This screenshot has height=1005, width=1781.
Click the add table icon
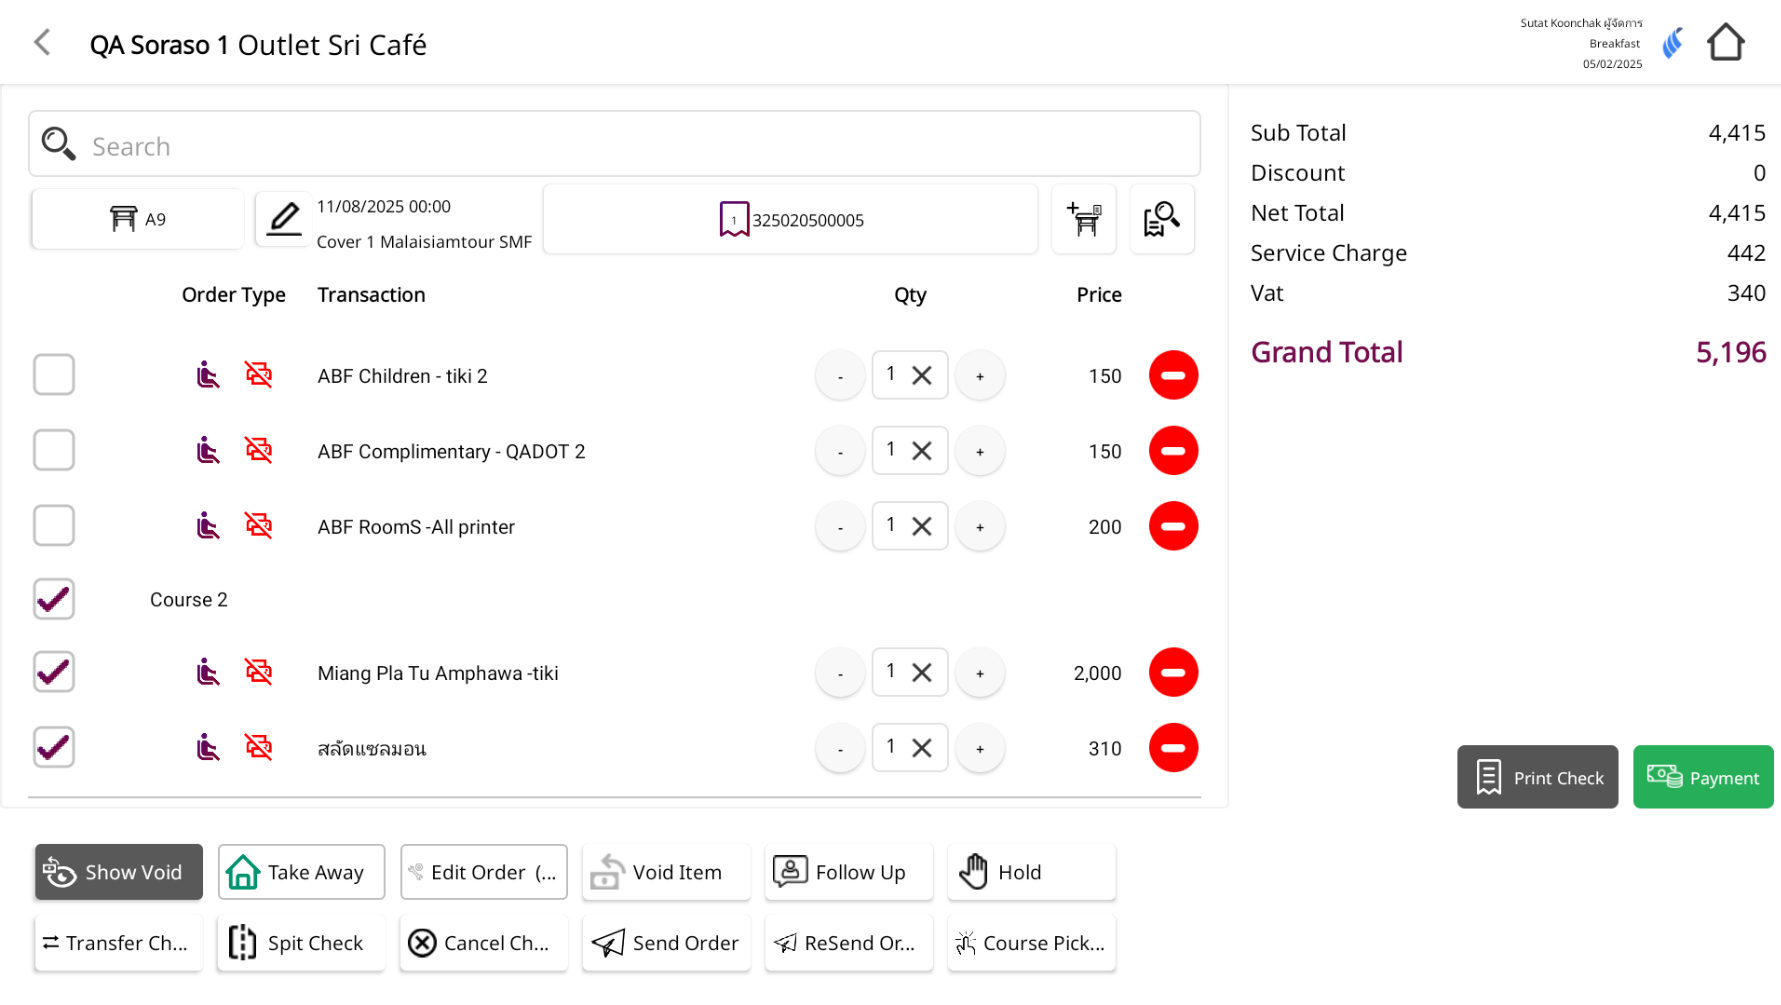[1083, 219]
